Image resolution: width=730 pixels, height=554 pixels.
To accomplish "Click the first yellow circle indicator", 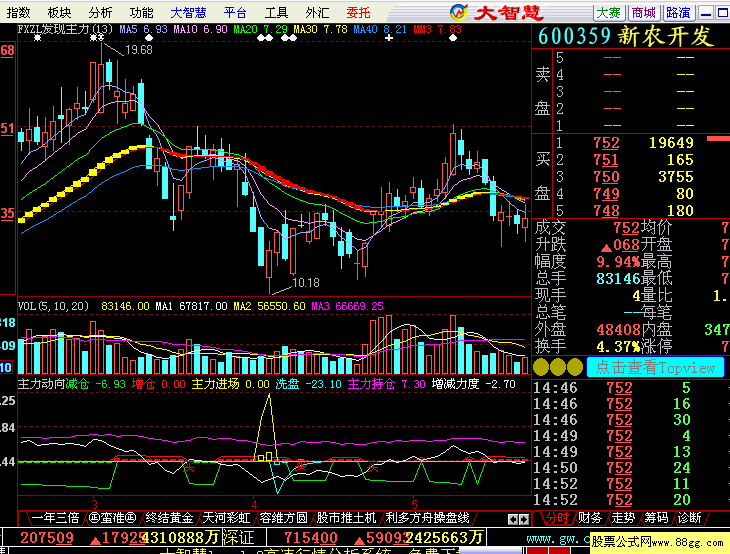I will [541, 367].
